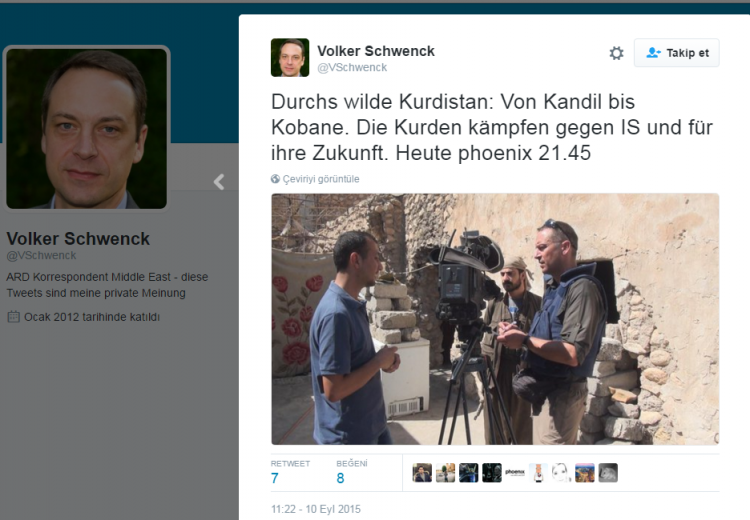The image size is (750, 520).
Task: Open Volker Schwenck's large profile picture
Action: [87, 128]
